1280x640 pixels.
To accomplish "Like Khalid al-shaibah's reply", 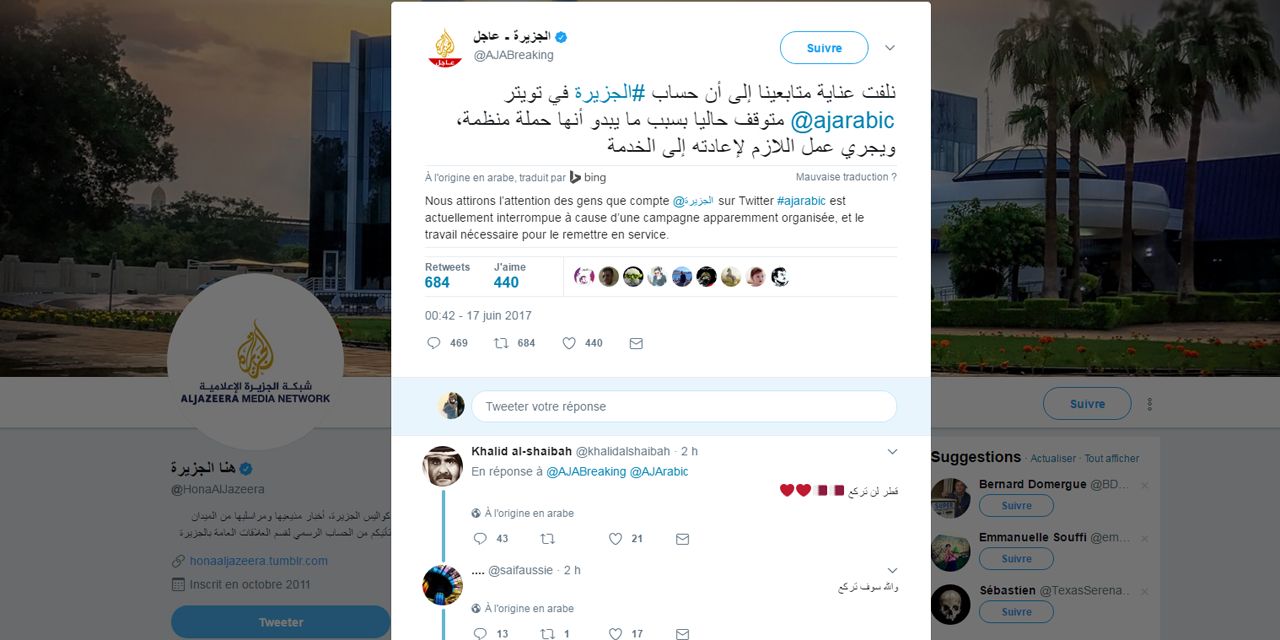I will 616,538.
